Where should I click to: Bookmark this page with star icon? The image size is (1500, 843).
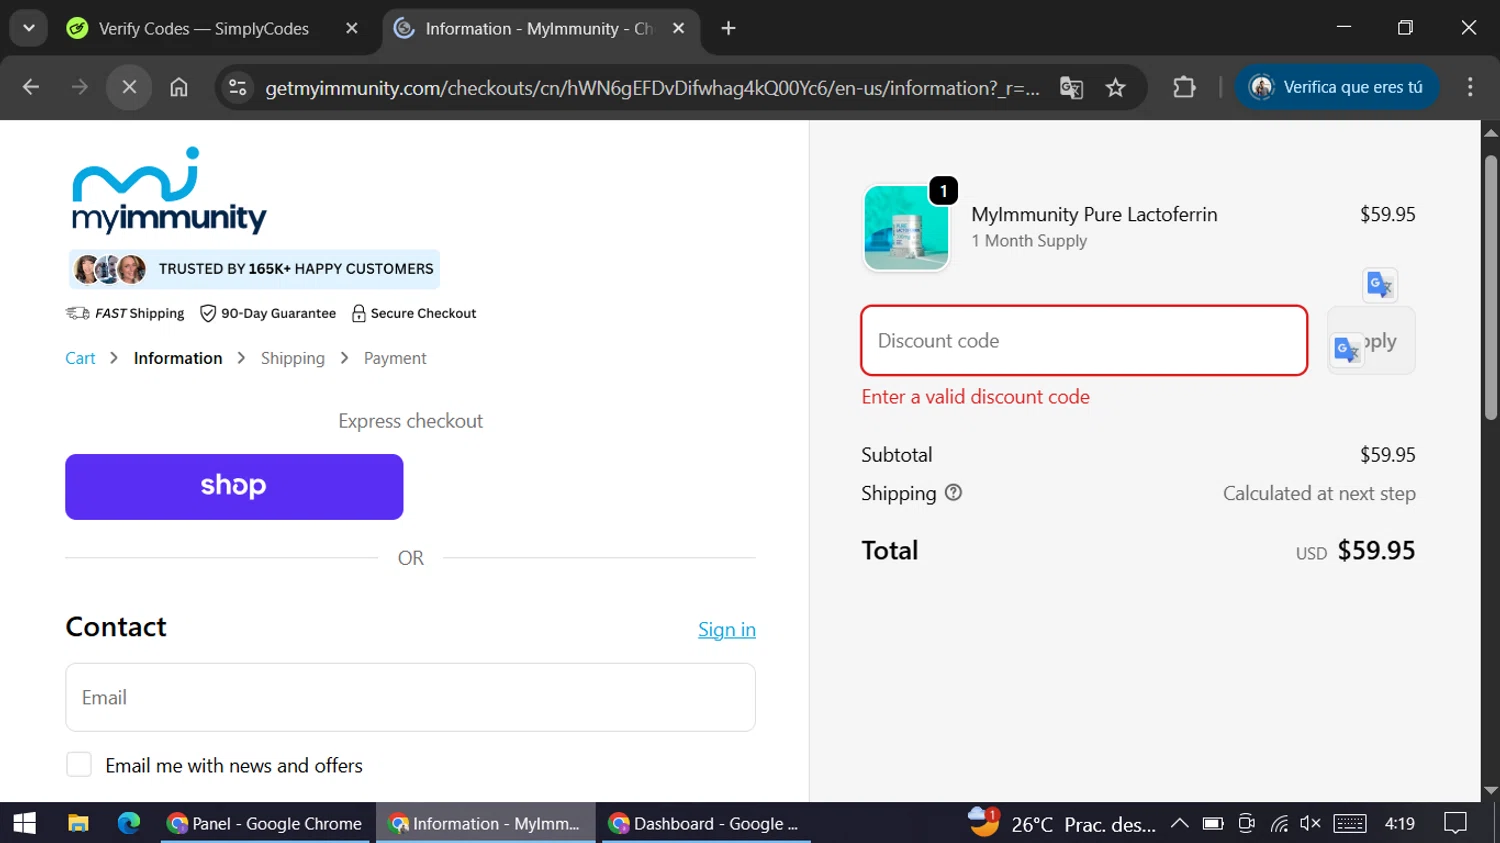pyautogui.click(x=1116, y=88)
